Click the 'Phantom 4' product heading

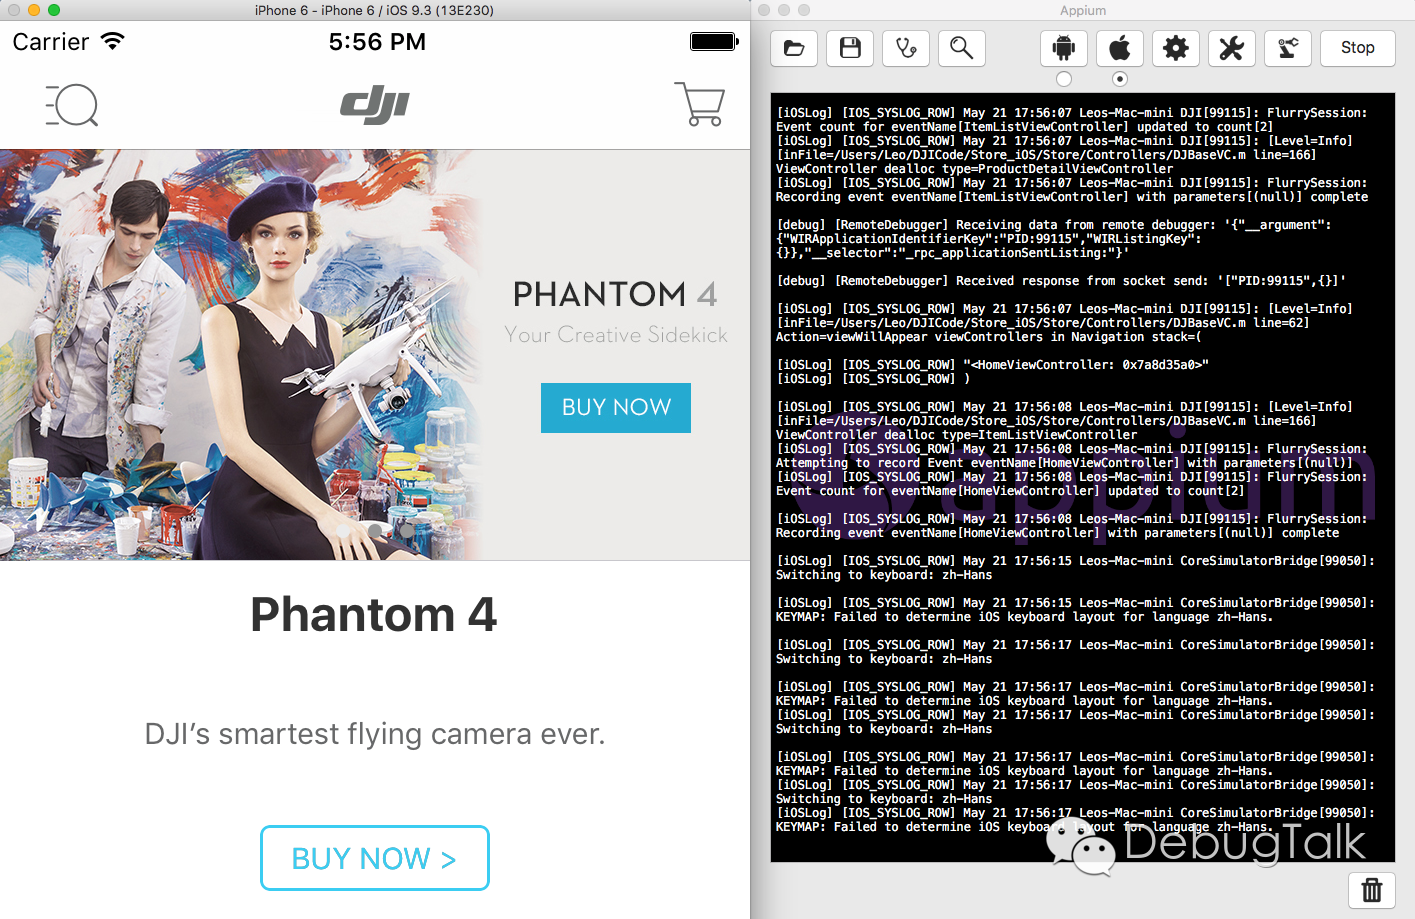click(x=374, y=614)
